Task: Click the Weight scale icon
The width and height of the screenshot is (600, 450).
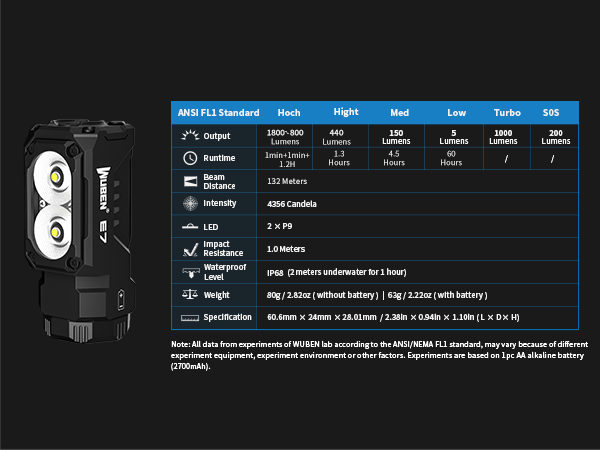Action: pos(190,294)
